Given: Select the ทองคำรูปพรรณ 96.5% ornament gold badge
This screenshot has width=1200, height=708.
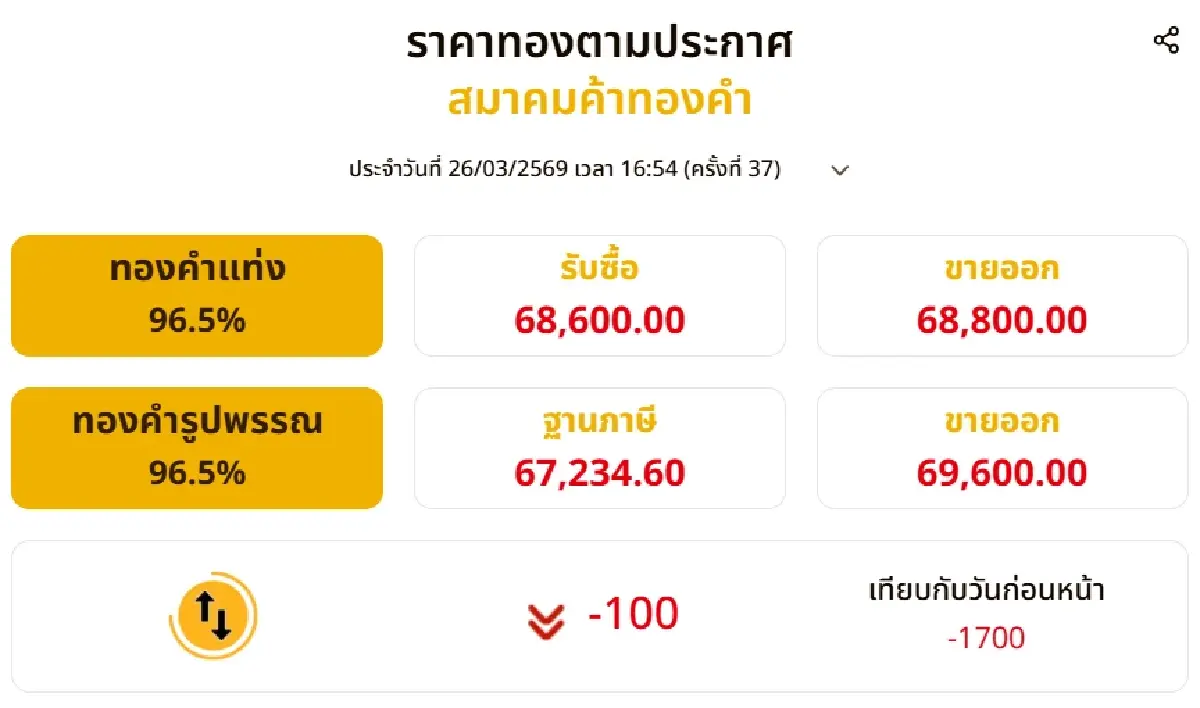Looking at the screenshot, I should [196, 447].
